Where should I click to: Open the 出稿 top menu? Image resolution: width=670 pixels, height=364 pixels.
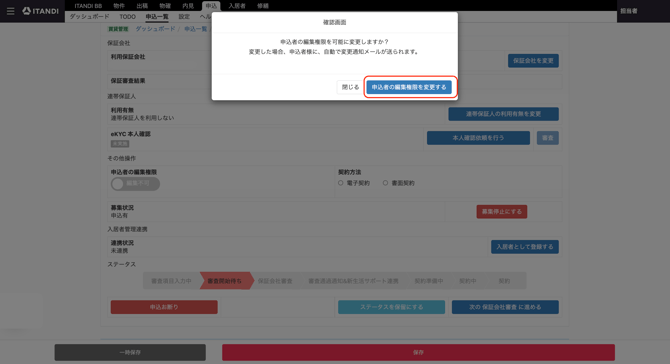[142, 6]
